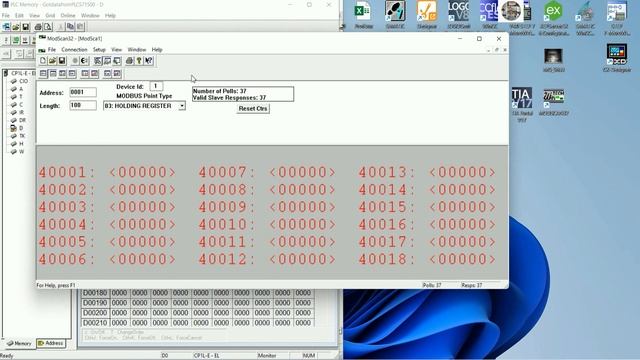
Task: Open ModScan32 Setup menu
Action: [99, 49]
